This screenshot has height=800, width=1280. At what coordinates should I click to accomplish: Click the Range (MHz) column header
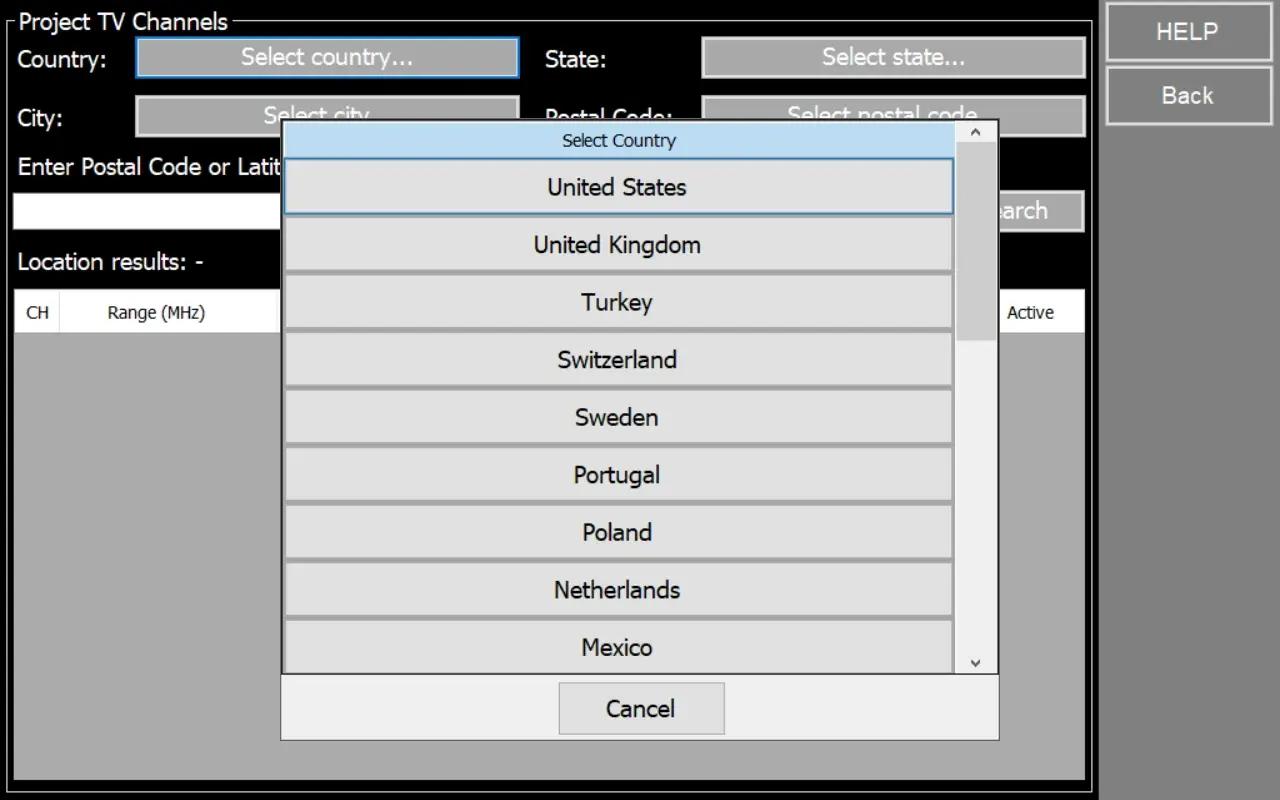coord(156,313)
